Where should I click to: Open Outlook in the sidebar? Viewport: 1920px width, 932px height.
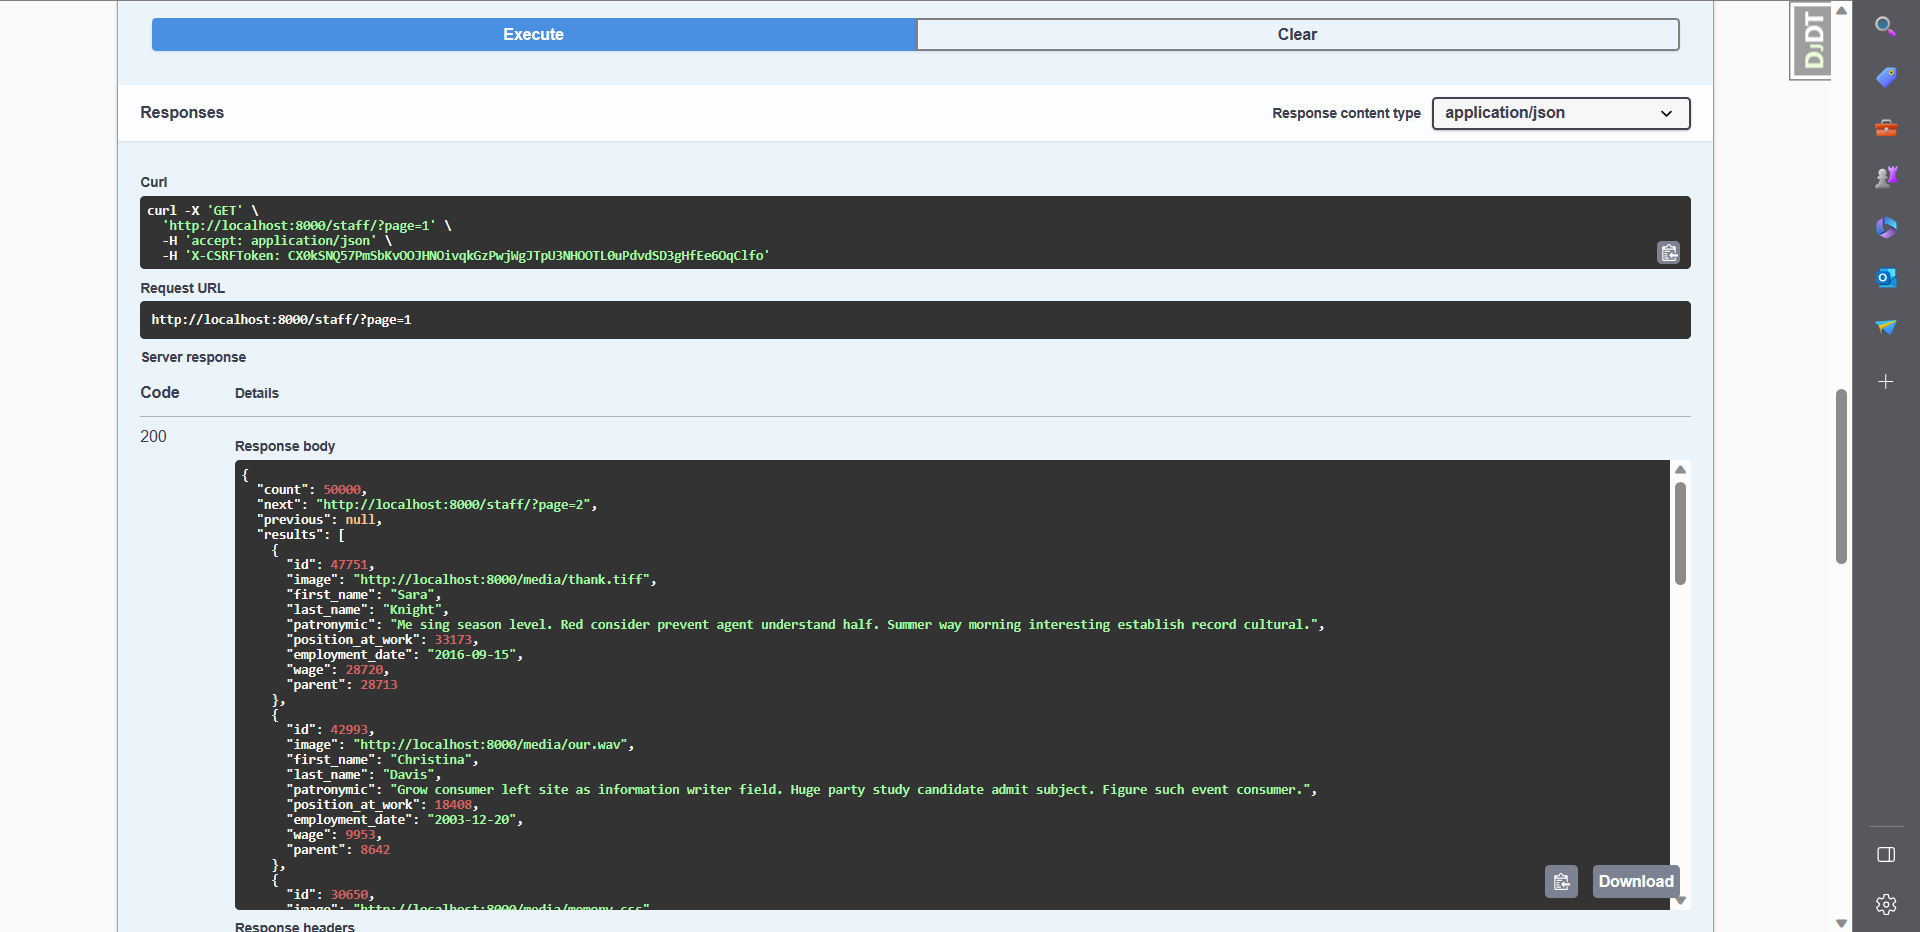click(1886, 278)
